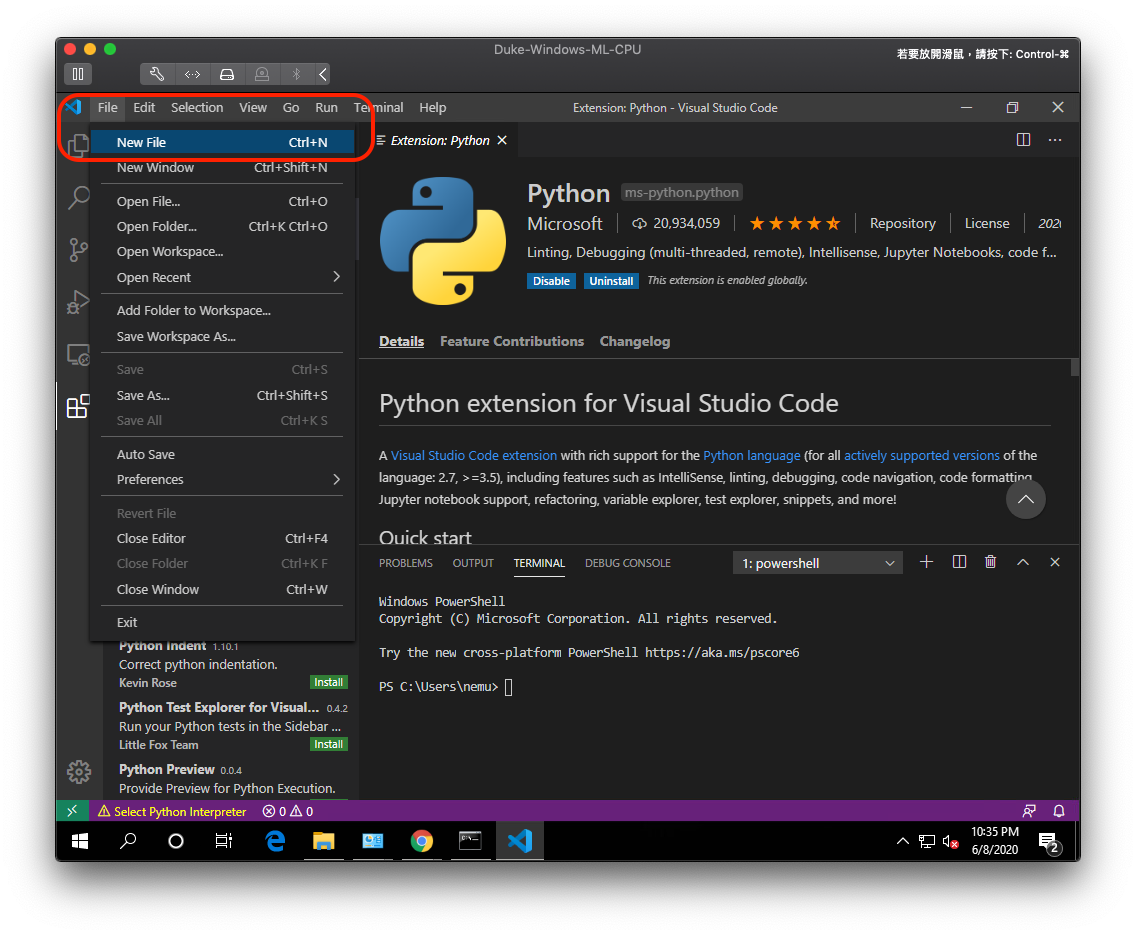The height and width of the screenshot is (935, 1136).
Task: Launch Chrome from the Windows taskbar
Action: [421, 841]
